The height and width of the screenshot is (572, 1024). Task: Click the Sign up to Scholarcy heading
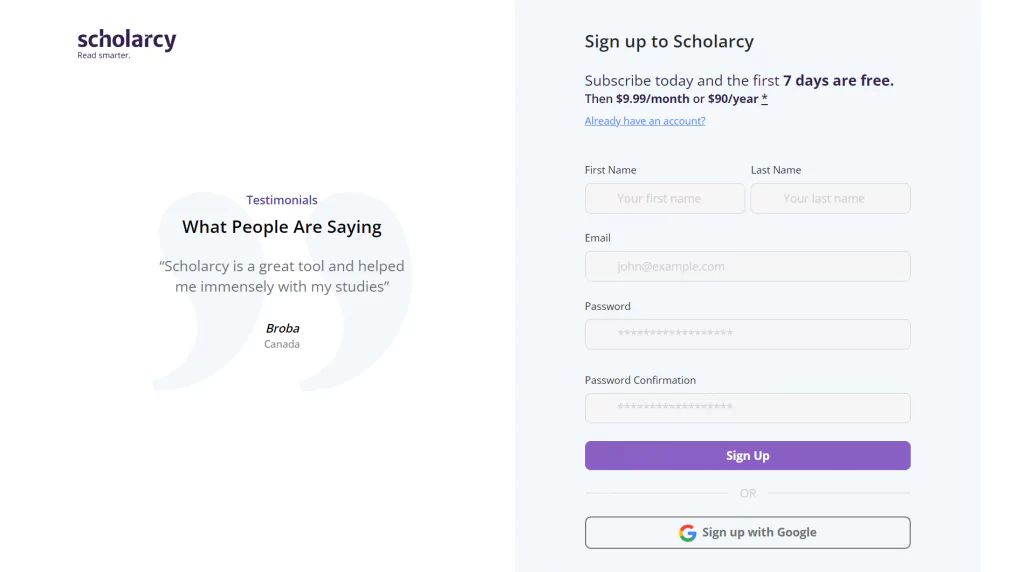coord(669,41)
